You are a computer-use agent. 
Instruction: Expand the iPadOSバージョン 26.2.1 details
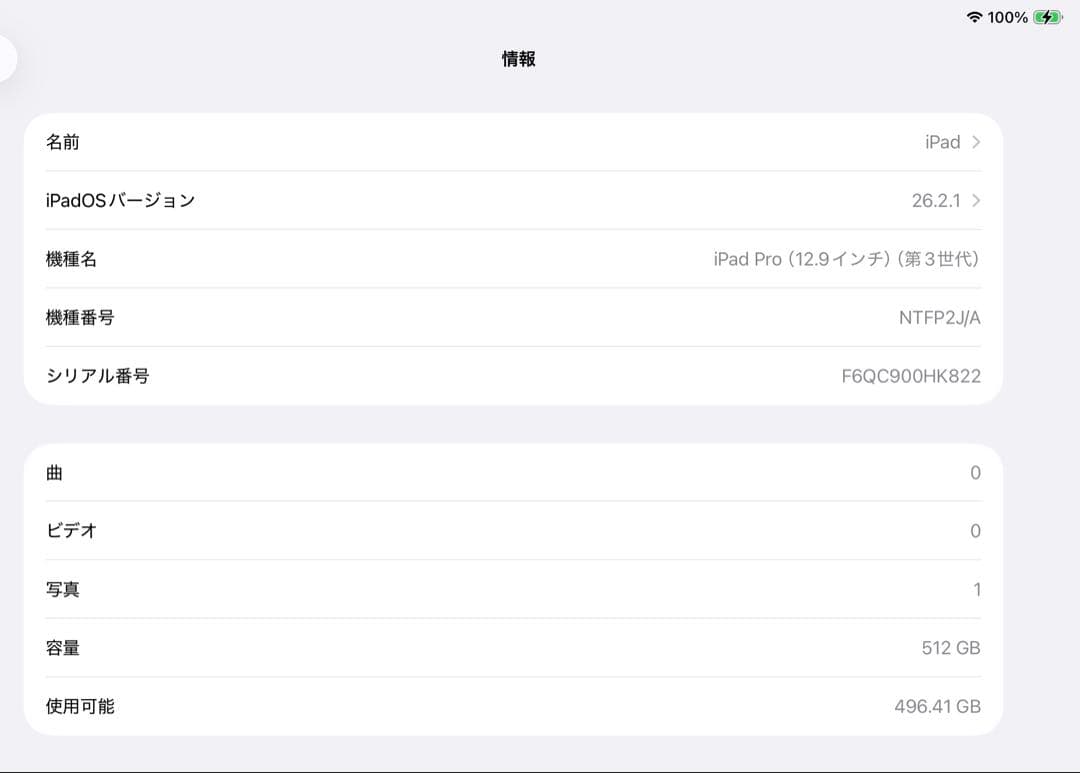976,200
